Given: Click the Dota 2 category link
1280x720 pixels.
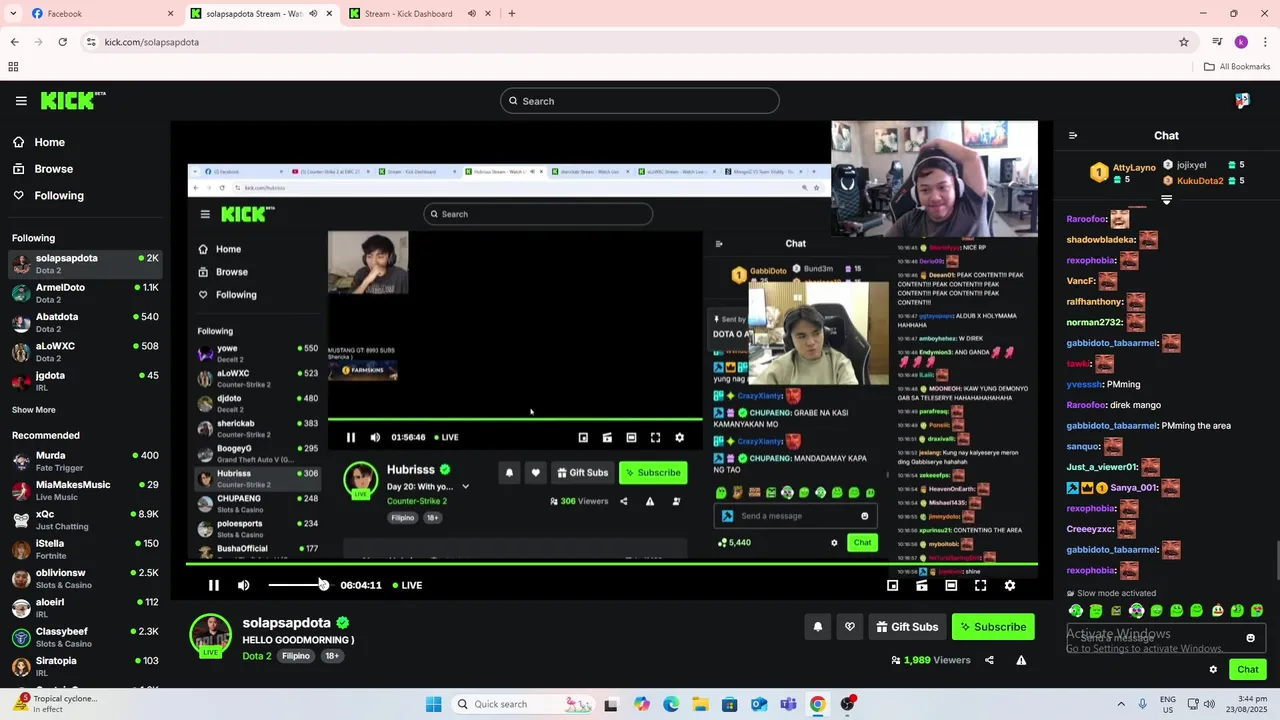Looking at the screenshot, I should point(257,656).
